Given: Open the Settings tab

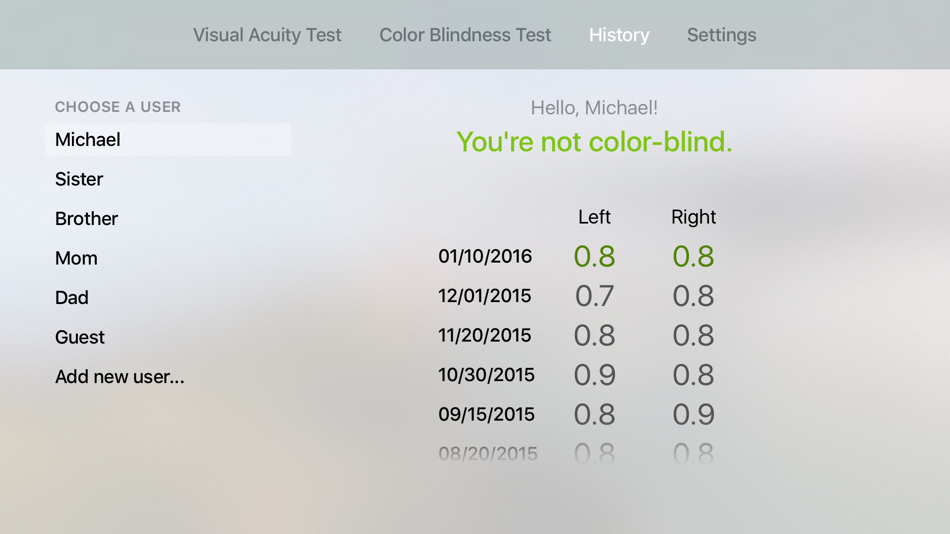Looking at the screenshot, I should pos(722,35).
